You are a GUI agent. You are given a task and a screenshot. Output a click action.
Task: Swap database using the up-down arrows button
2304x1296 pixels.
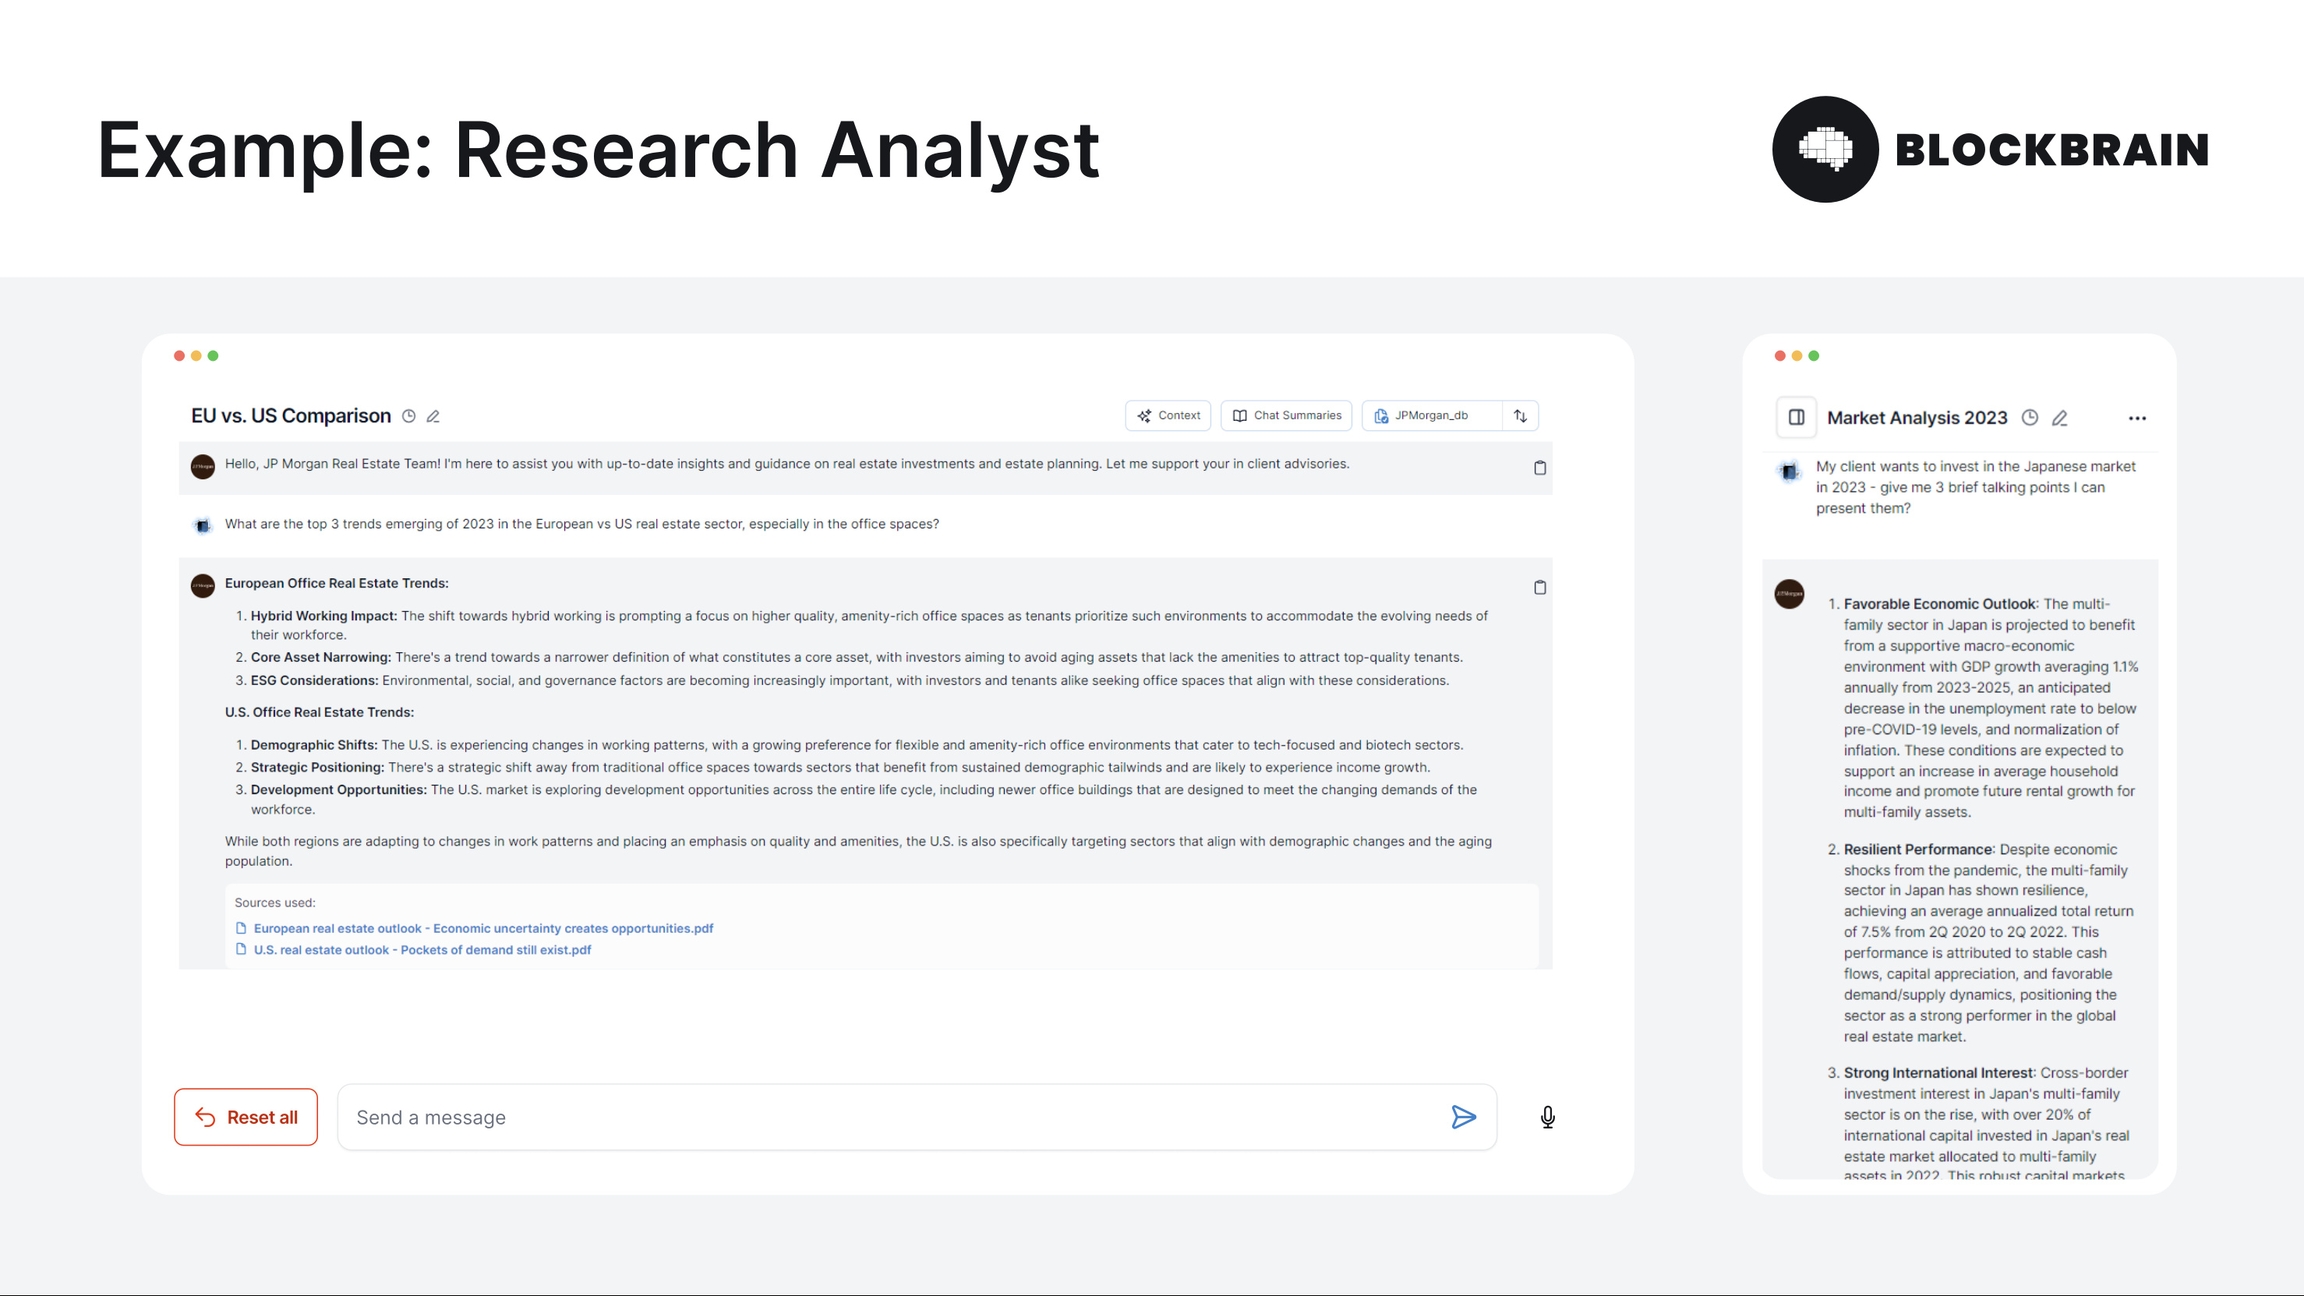coord(1520,416)
